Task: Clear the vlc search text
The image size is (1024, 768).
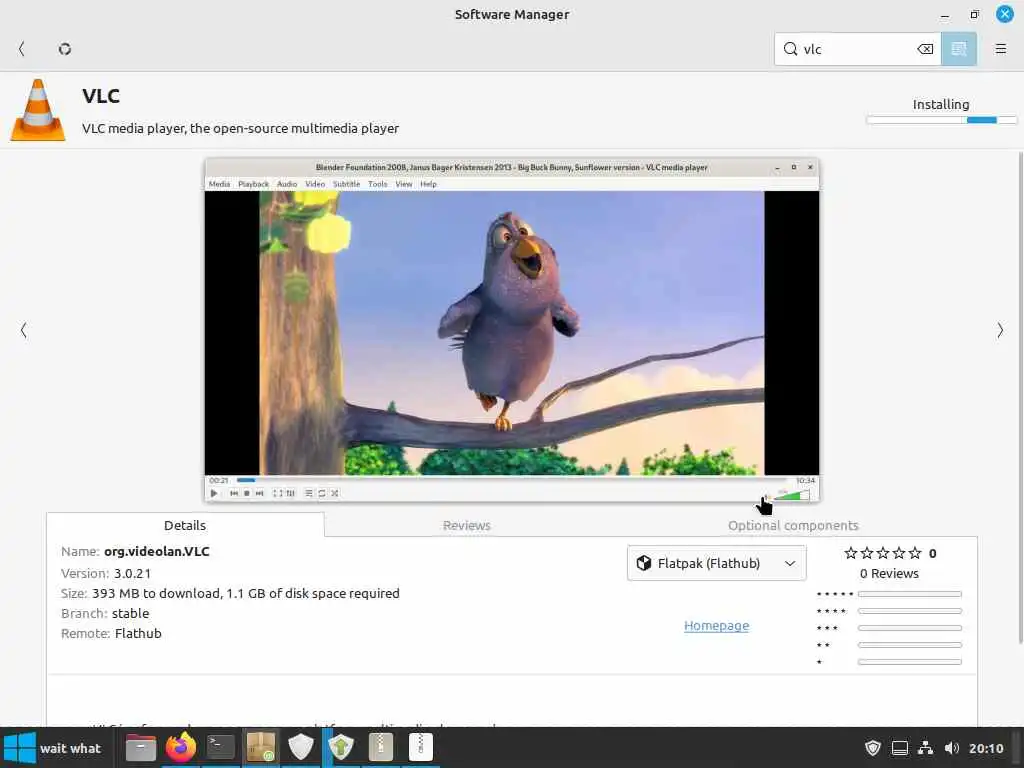Action: tap(925, 49)
